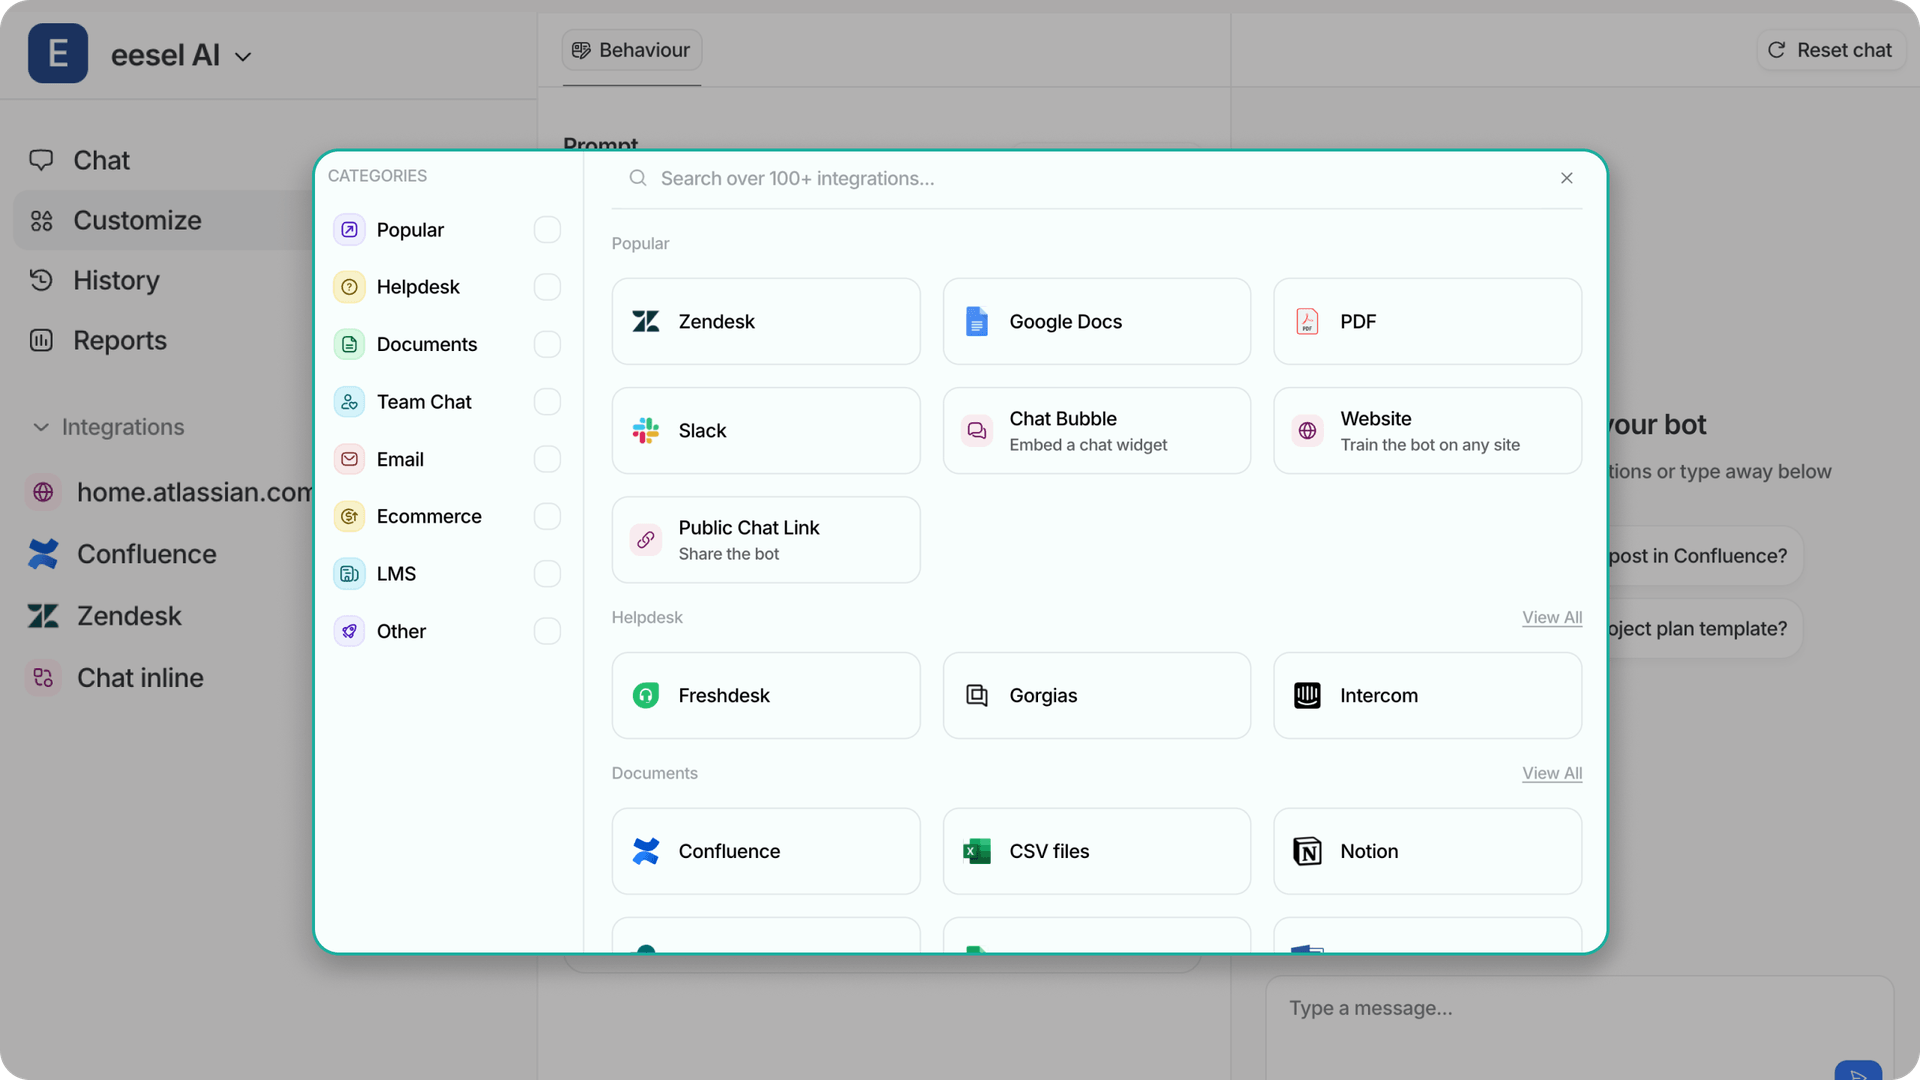1920x1080 pixels.
Task: Click the Website globe icon
Action: coord(1307,431)
